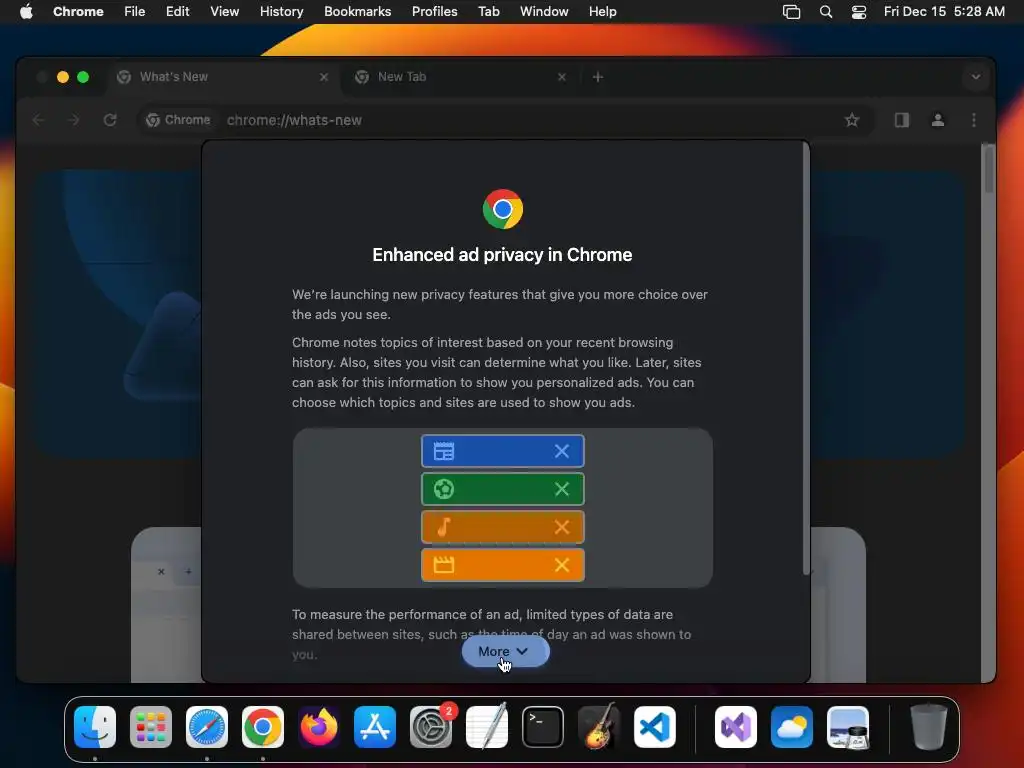Open Spotlight search
This screenshot has height=768, width=1024.
tap(826, 12)
